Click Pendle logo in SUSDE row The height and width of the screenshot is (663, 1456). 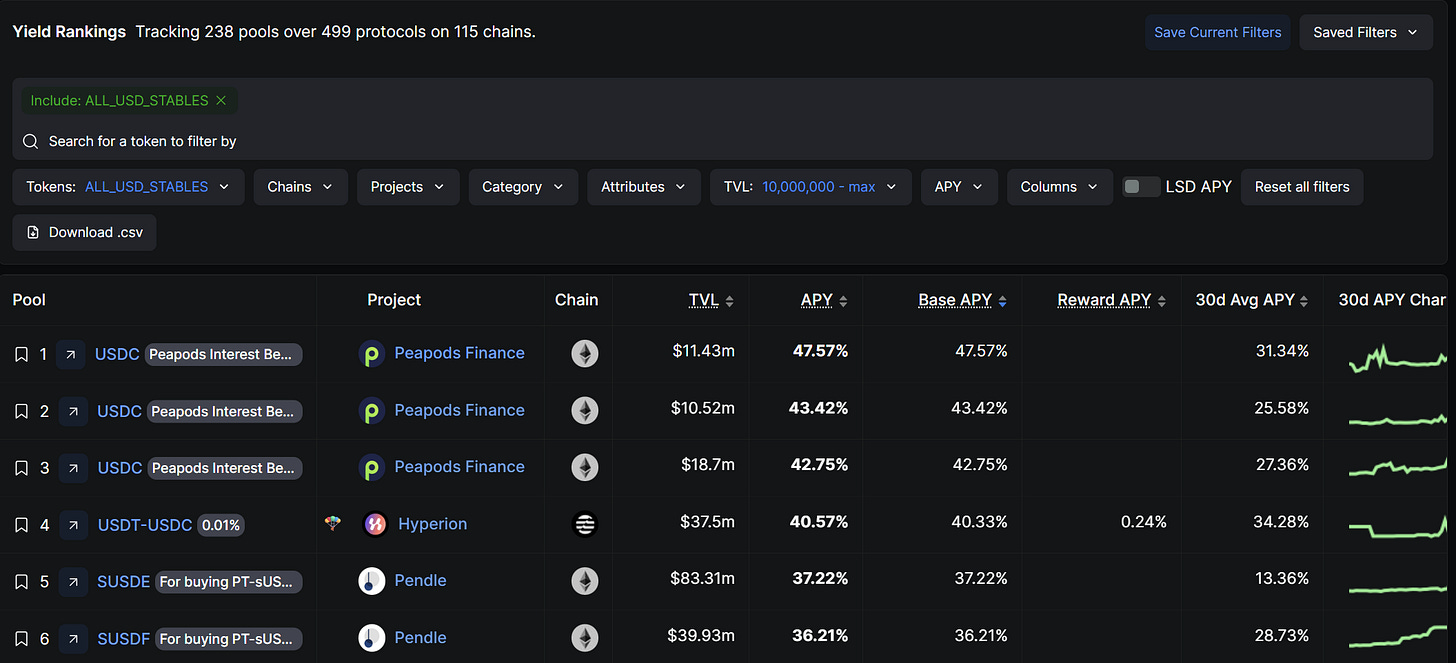(372, 581)
